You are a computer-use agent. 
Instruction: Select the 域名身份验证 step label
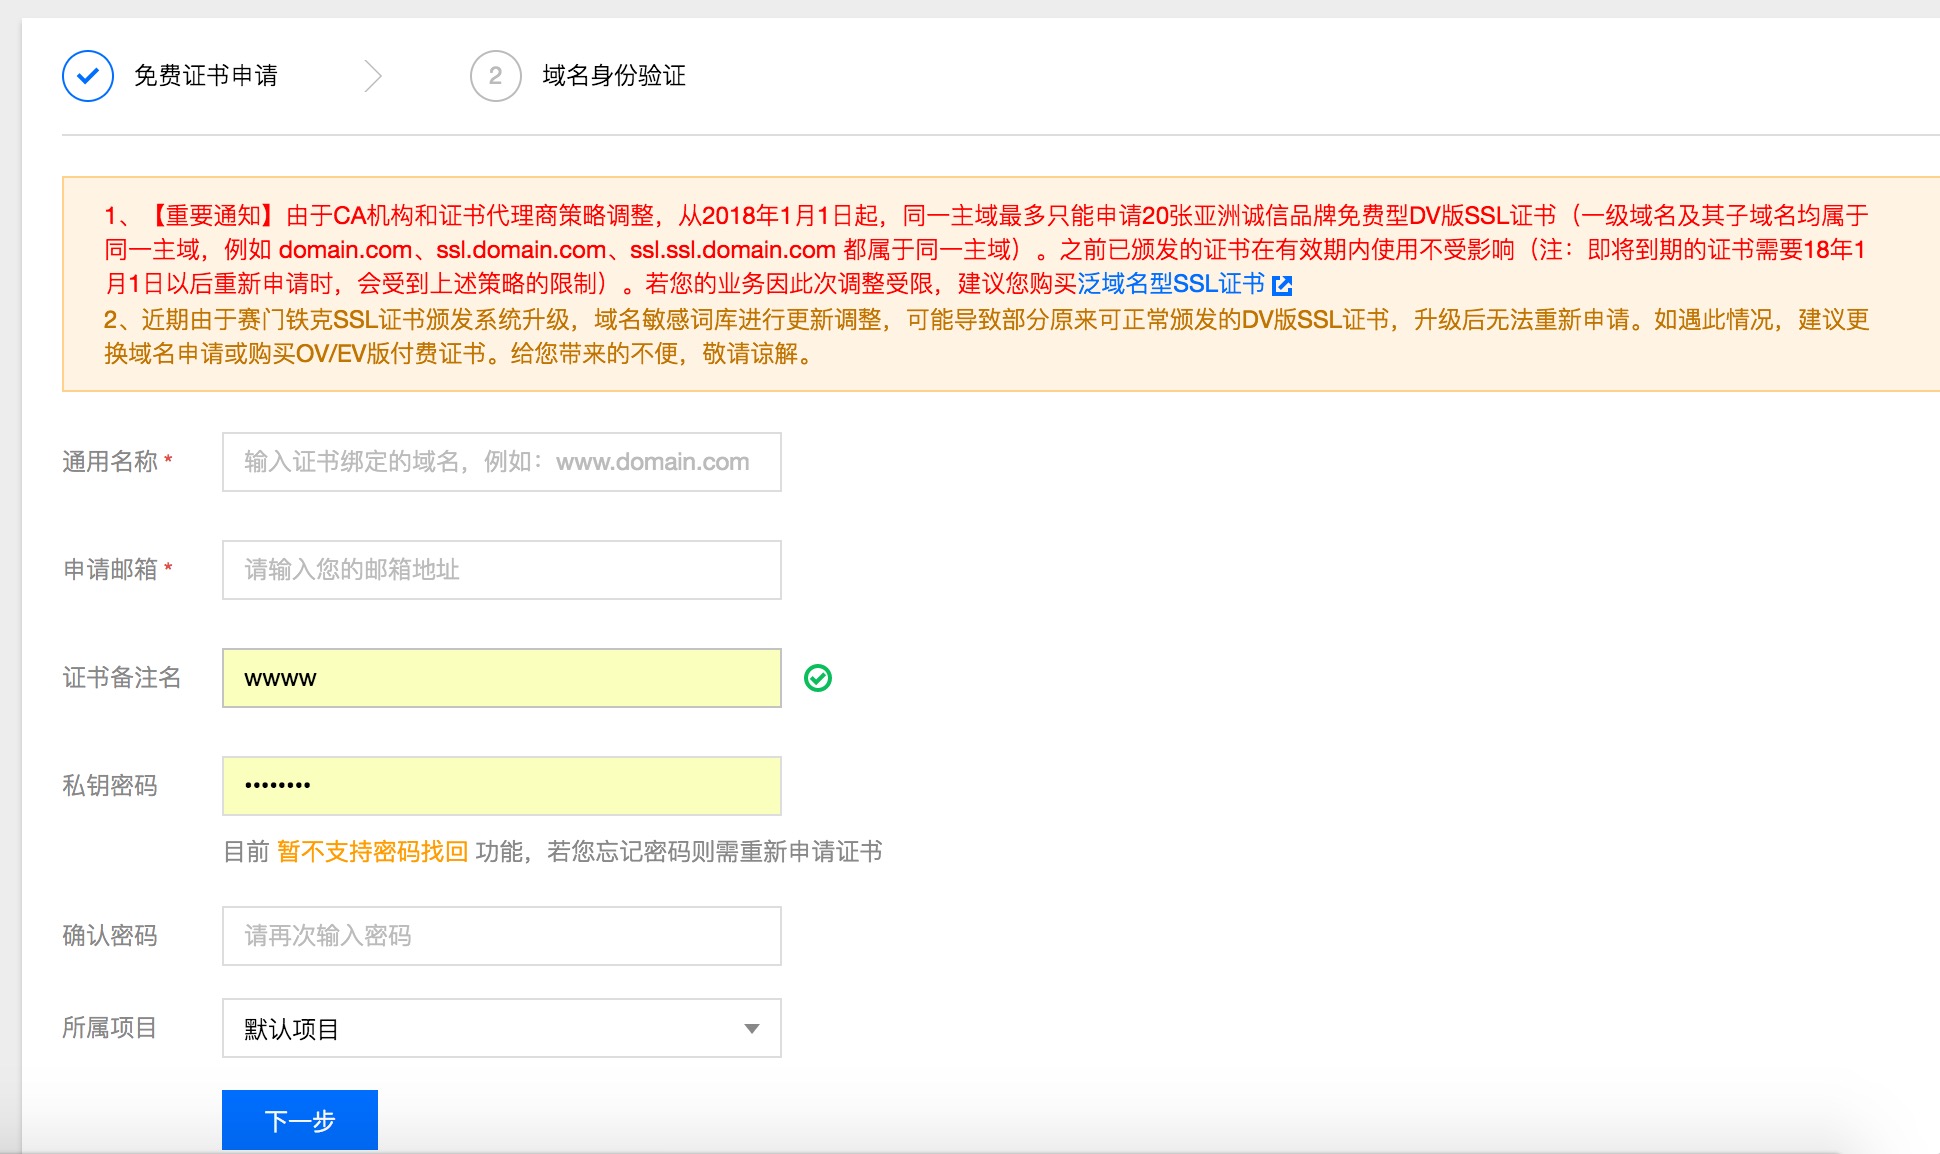(x=614, y=76)
